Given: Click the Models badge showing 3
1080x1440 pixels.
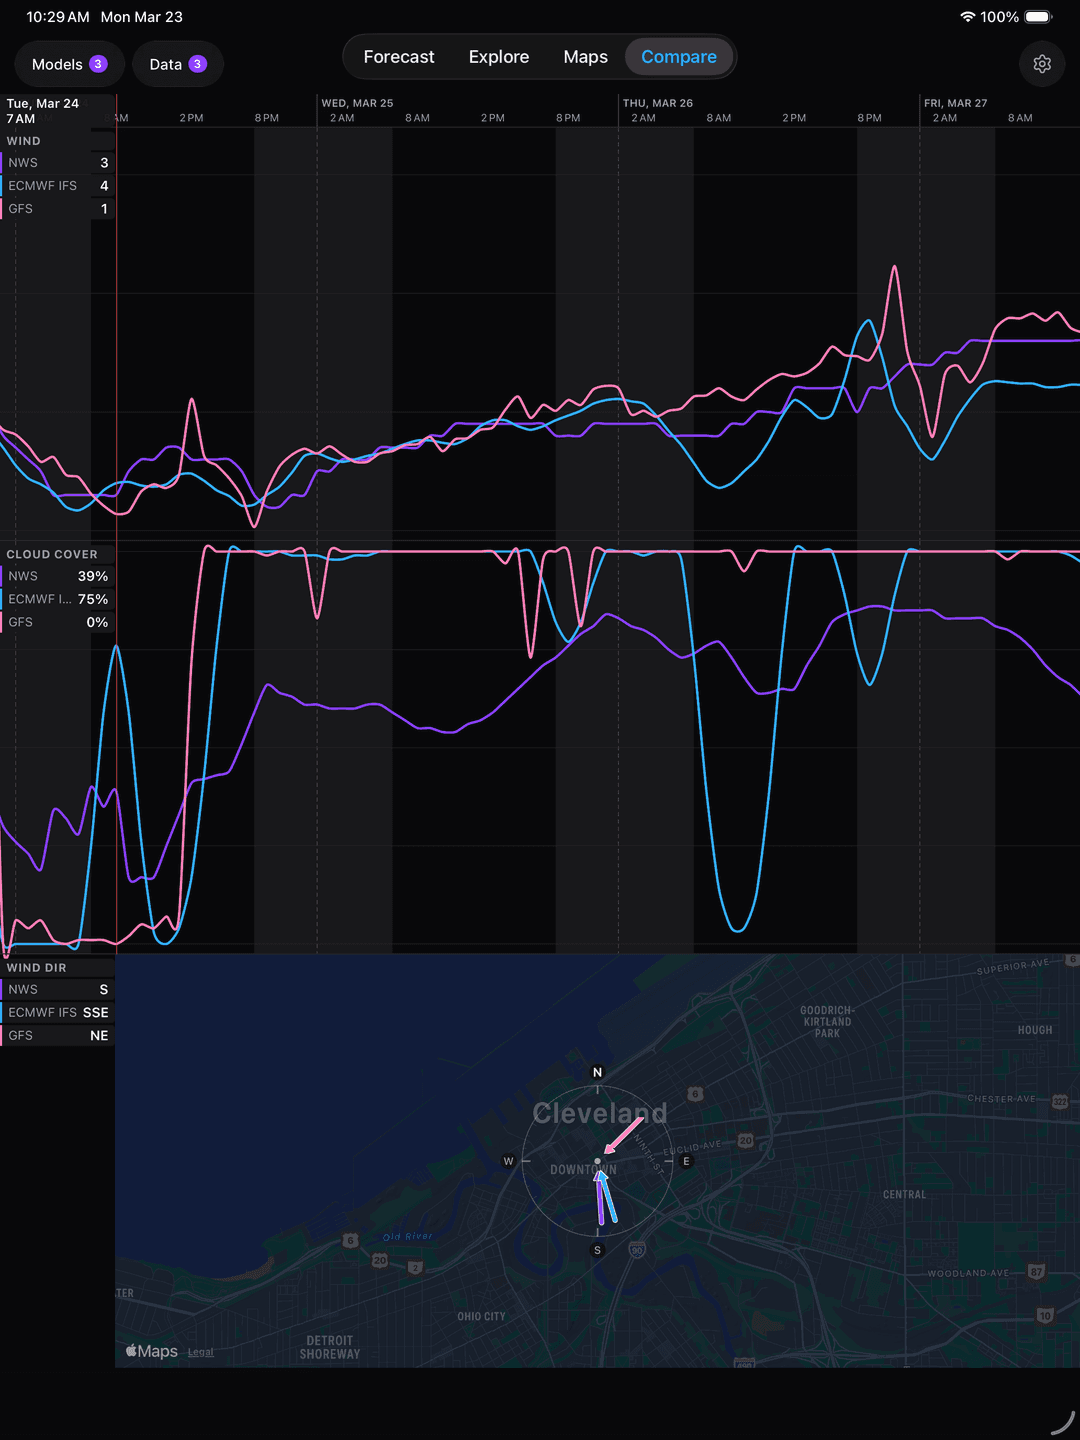Looking at the screenshot, I should pyautogui.click(x=97, y=63).
